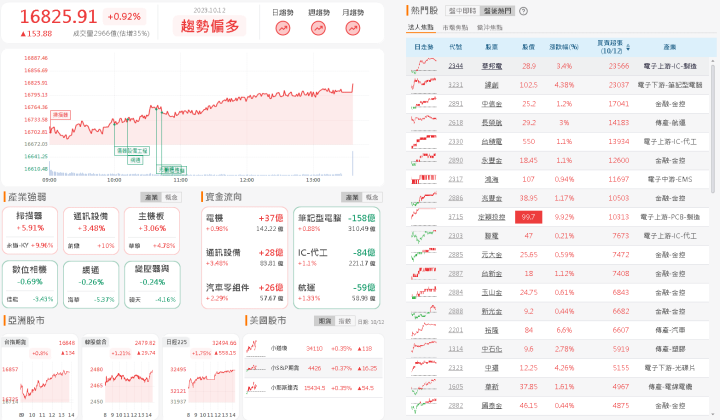Viewport: 720px width, 420px height.
Task: Click the mini chart icon for 小道瓊 futures
Action: point(255,348)
